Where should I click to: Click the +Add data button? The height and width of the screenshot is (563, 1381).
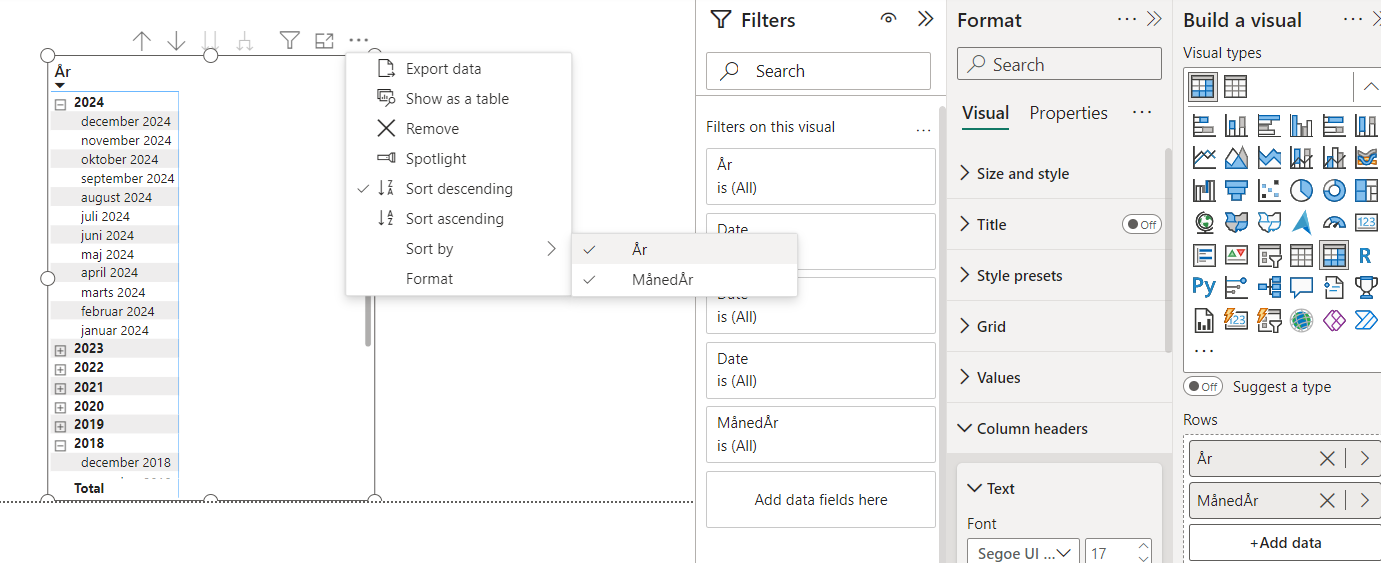[x=1285, y=543]
